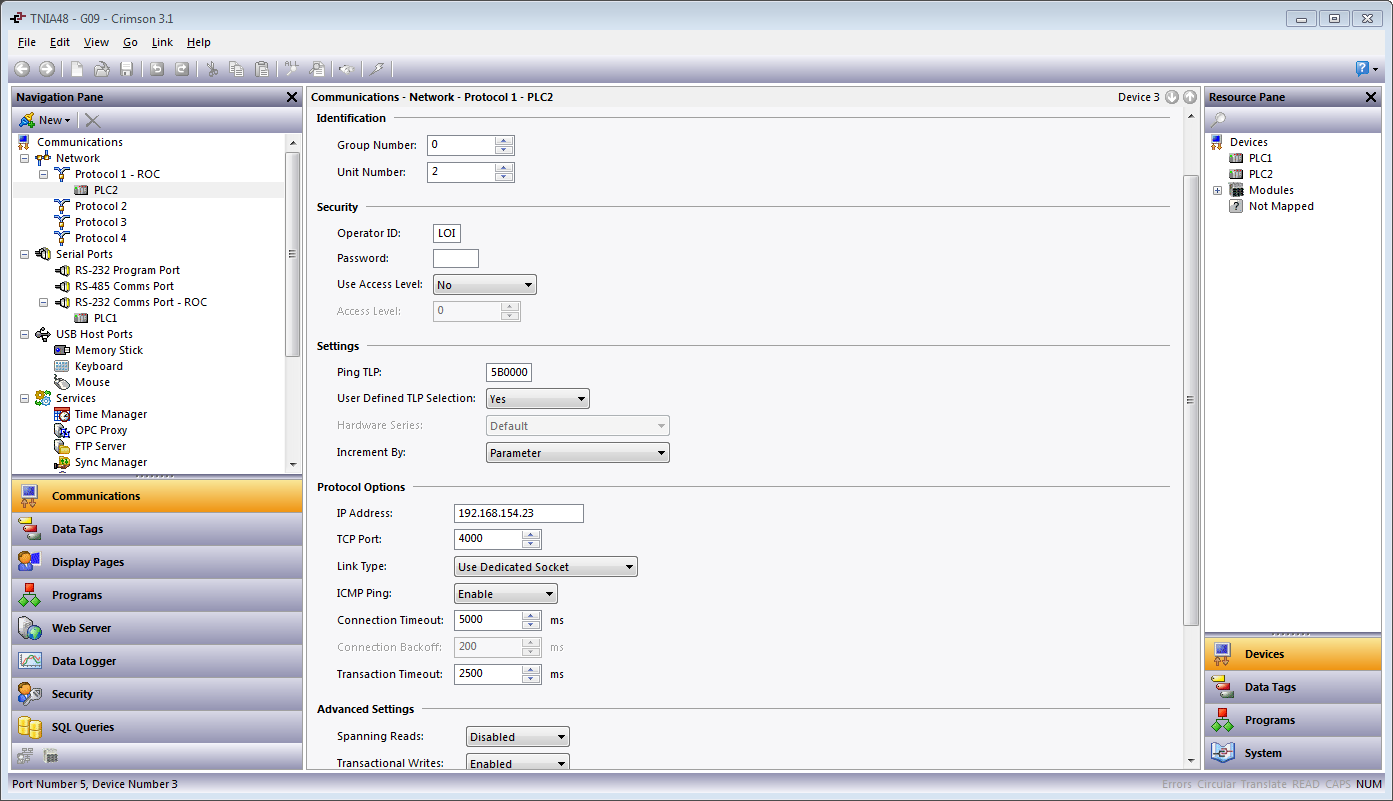The width and height of the screenshot is (1393, 801).
Task: Click the Redo toolbar icon
Action: click(x=182, y=69)
